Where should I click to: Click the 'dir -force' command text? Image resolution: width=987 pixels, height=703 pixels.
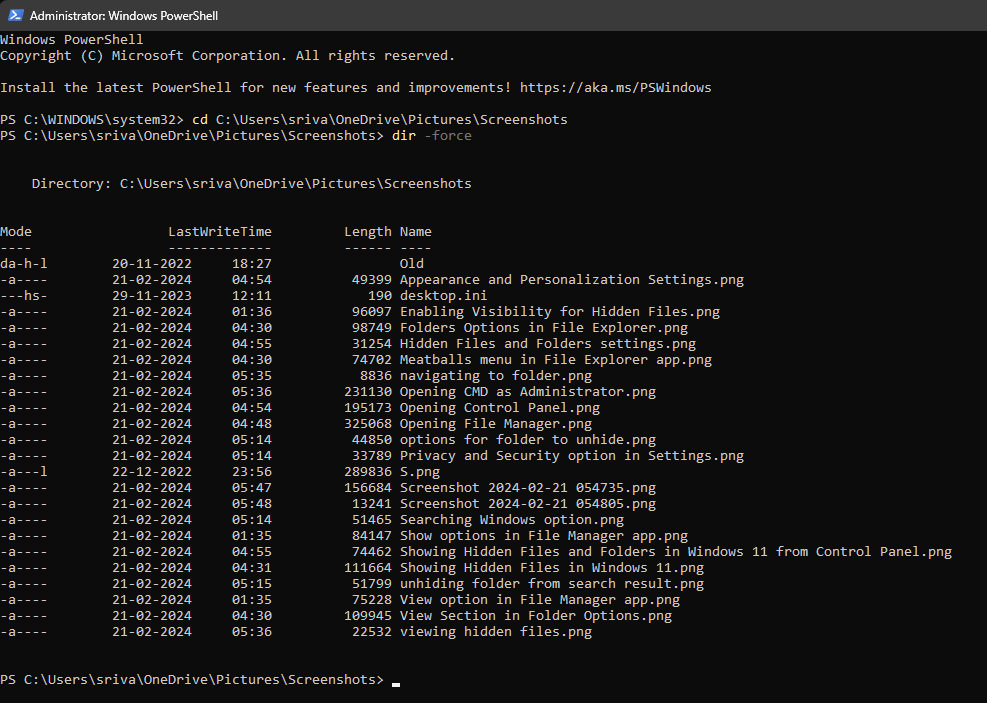point(431,136)
